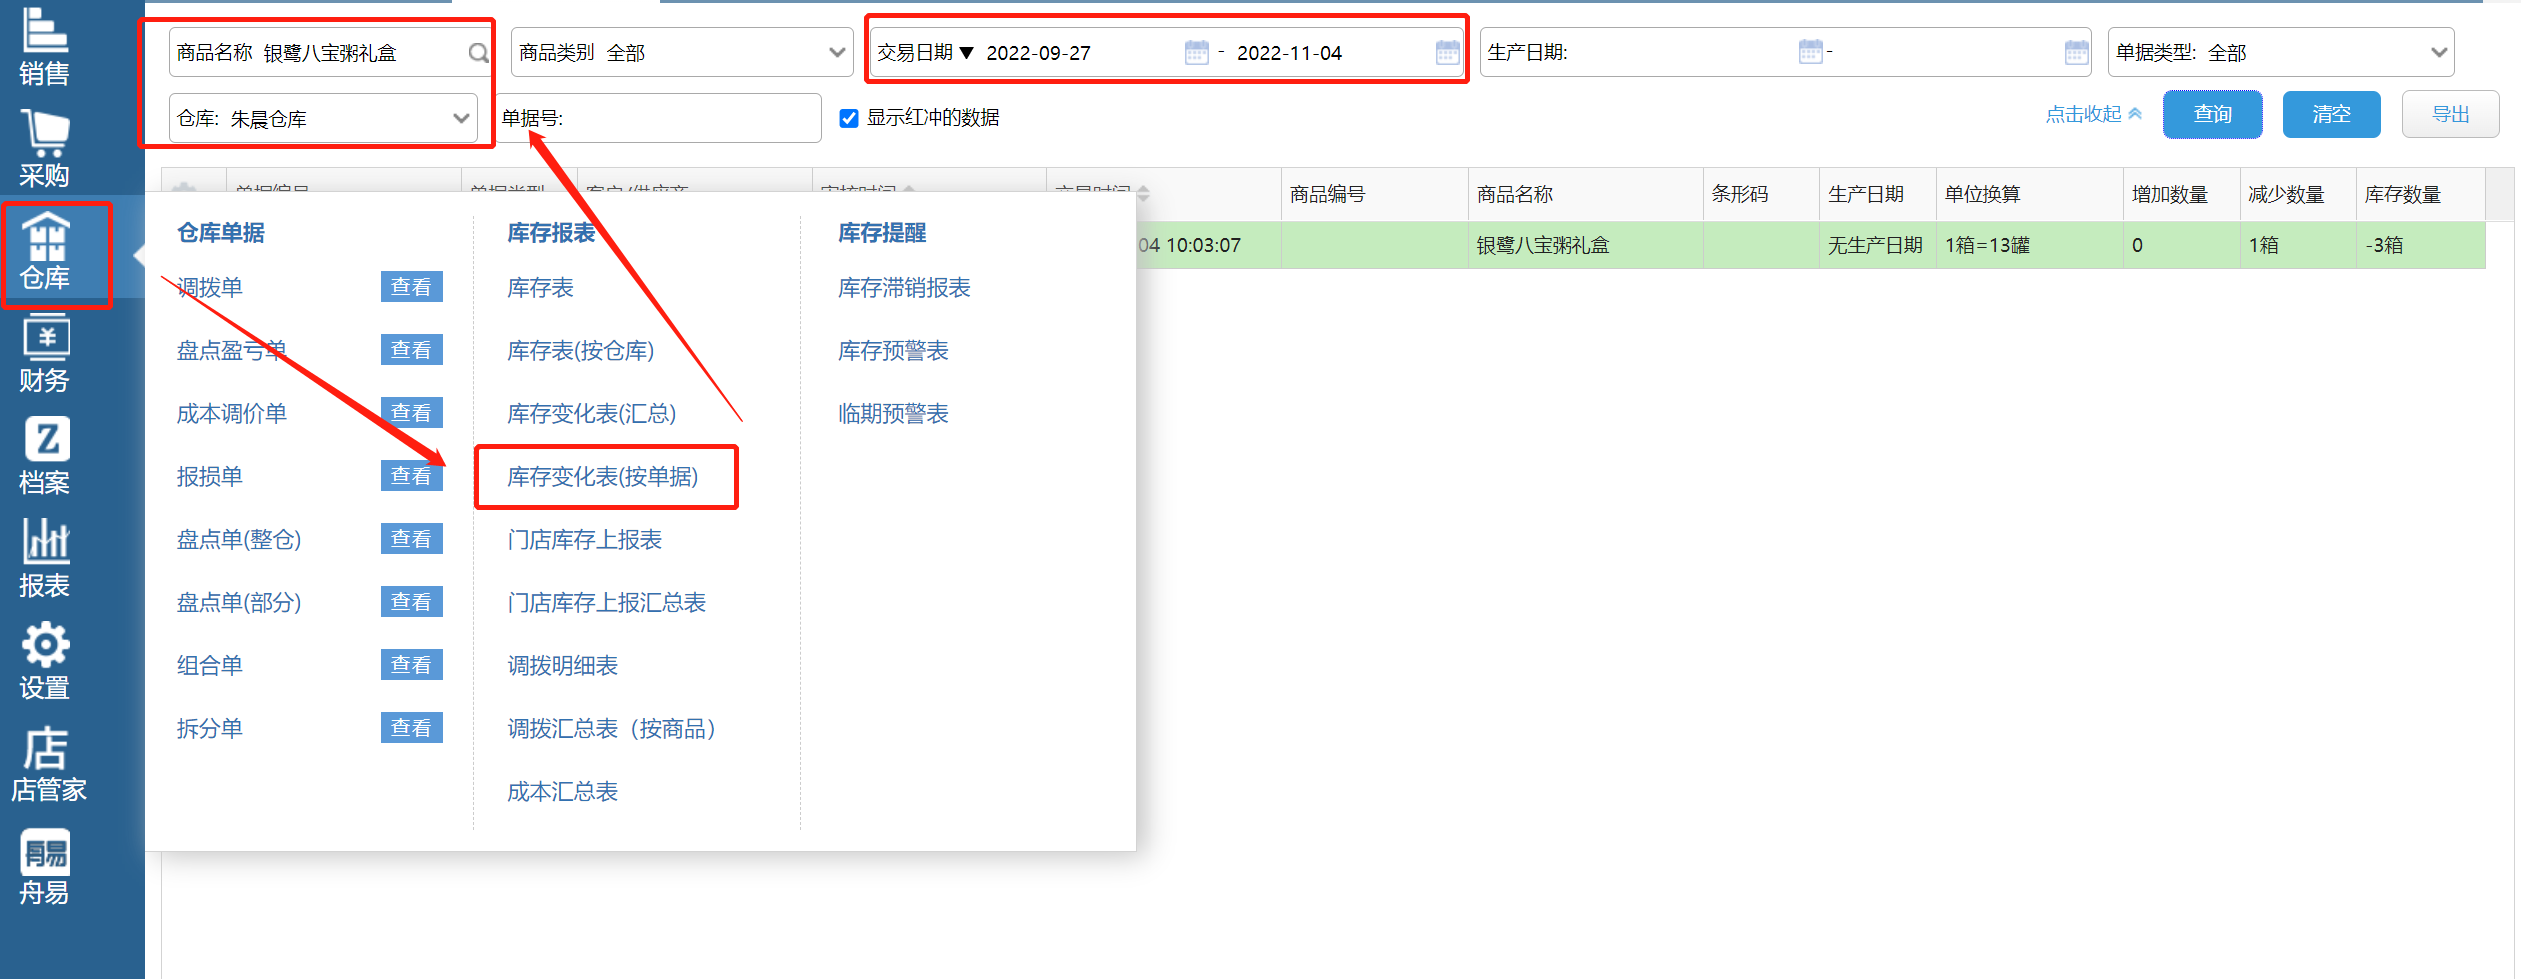This screenshot has height=979, width=2521.
Task: Click the search magnifier in 商品名称 field
Action: [478, 53]
